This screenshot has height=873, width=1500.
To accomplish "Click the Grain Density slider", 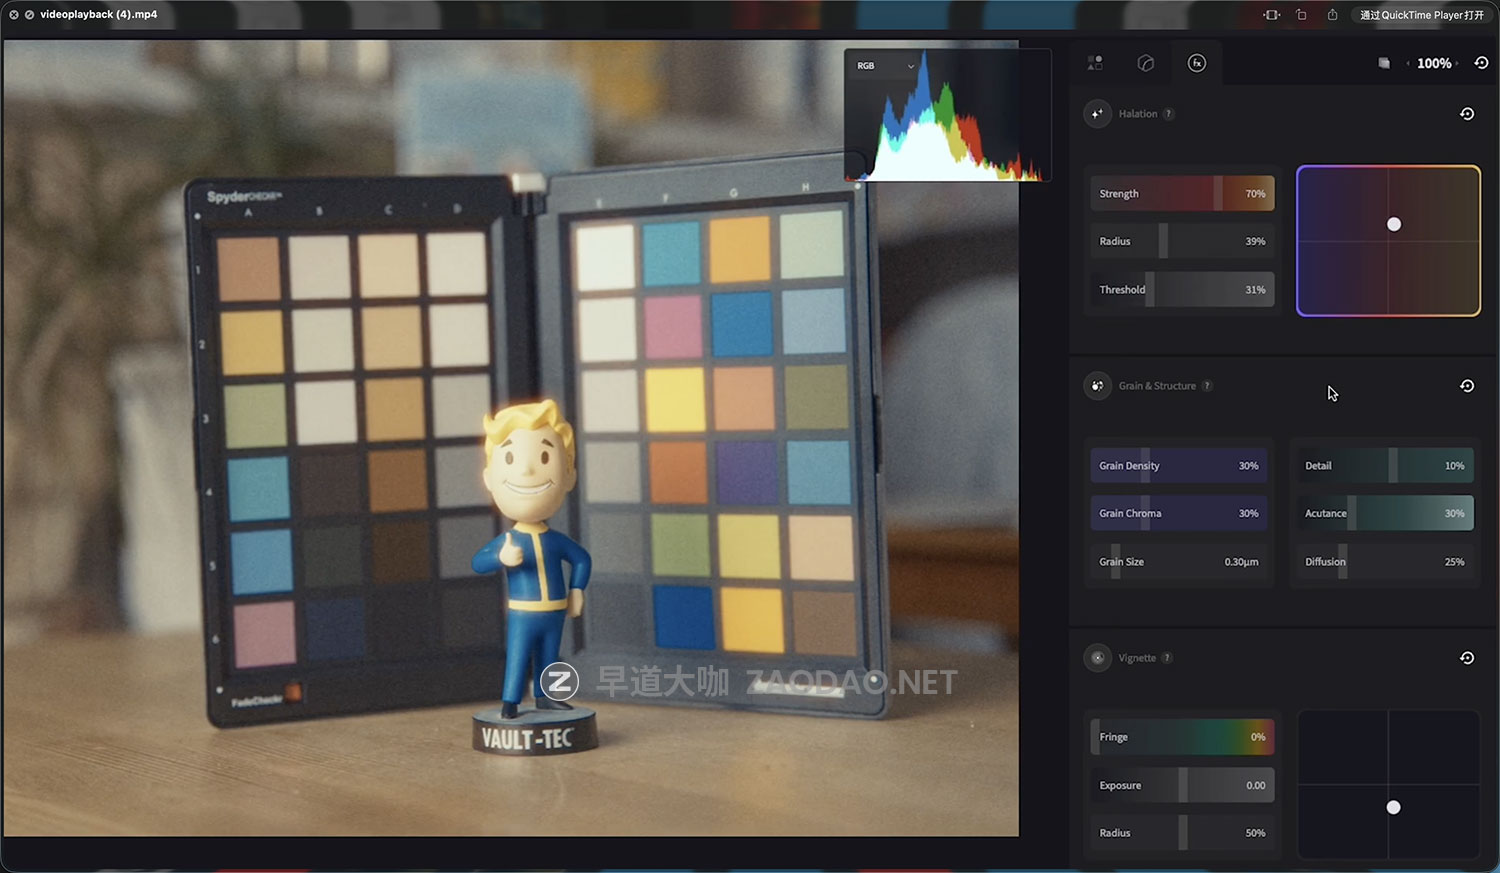I will pos(1179,466).
